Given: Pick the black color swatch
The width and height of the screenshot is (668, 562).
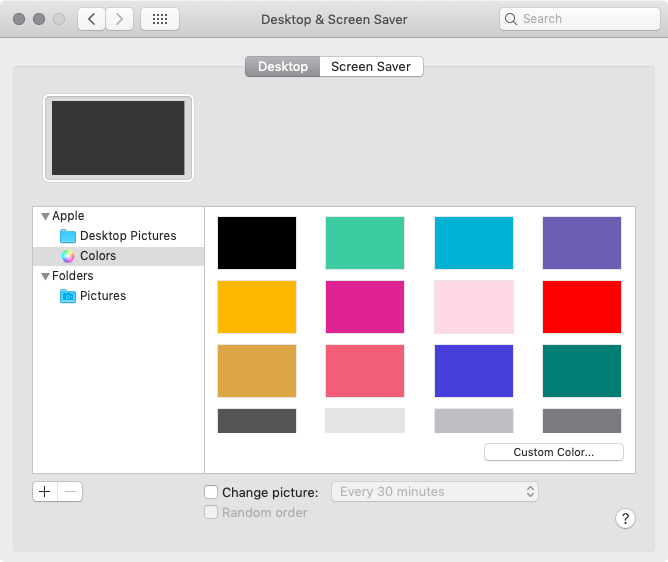Looking at the screenshot, I should click(x=257, y=243).
